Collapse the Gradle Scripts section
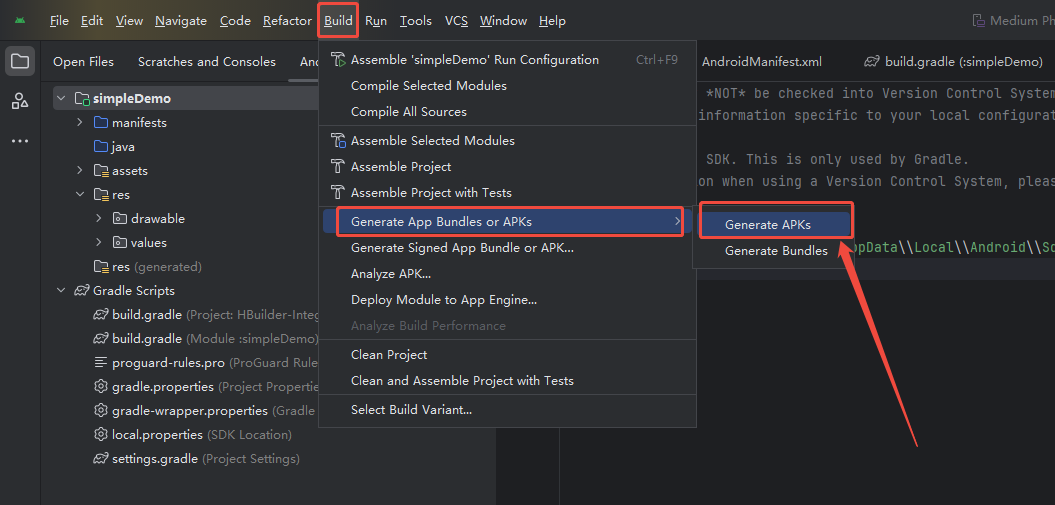Image resolution: width=1055 pixels, height=505 pixels. [x=62, y=291]
